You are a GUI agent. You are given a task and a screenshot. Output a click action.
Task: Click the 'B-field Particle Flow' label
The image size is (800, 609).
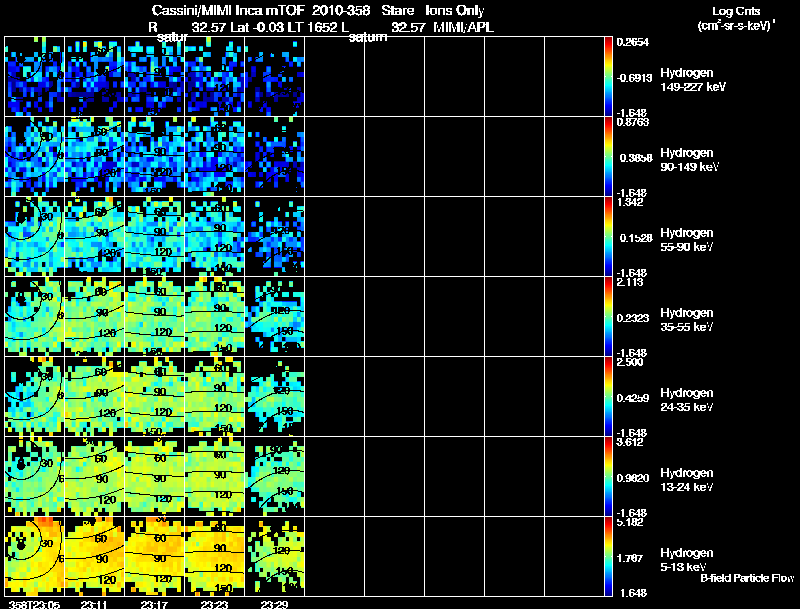747,578
